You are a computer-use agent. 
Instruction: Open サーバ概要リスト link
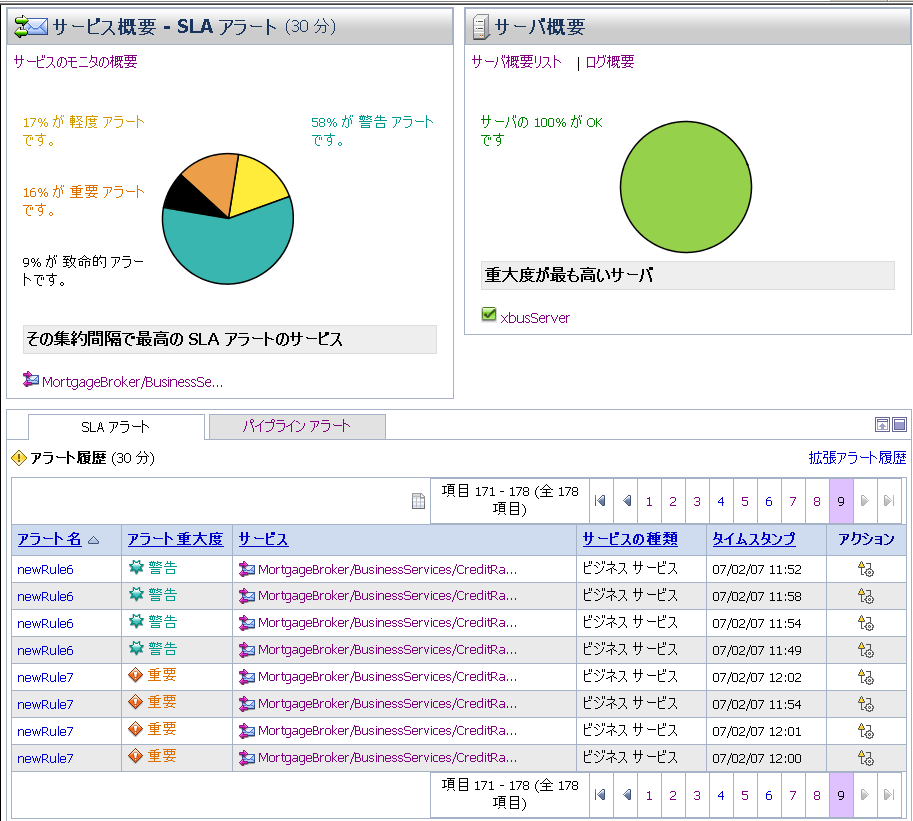coord(516,62)
